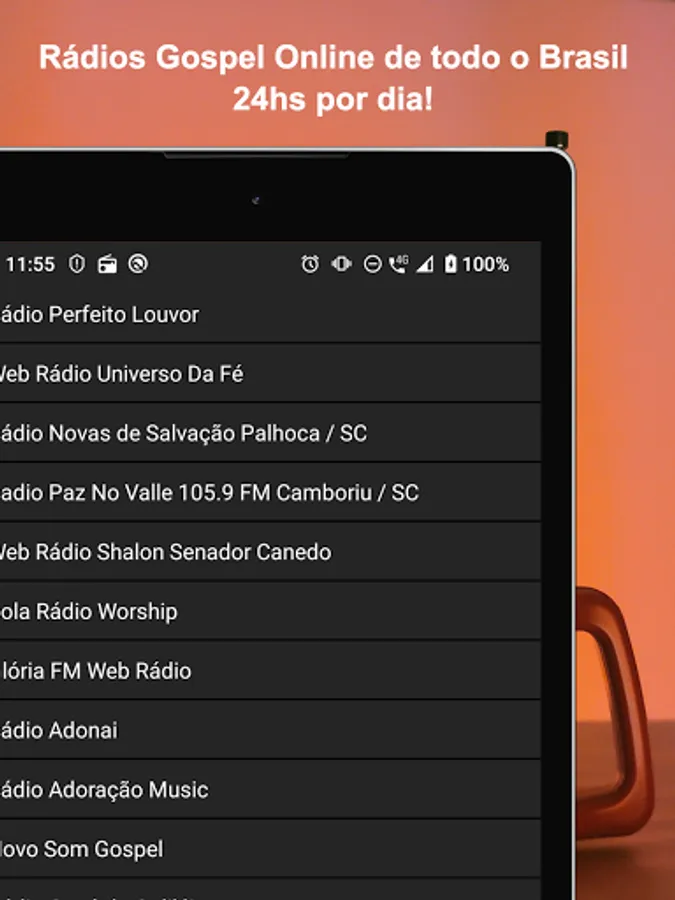Viewport: 675px width, 900px height.
Task: Tap the radio icon in status bar
Action: click(x=107, y=264)
